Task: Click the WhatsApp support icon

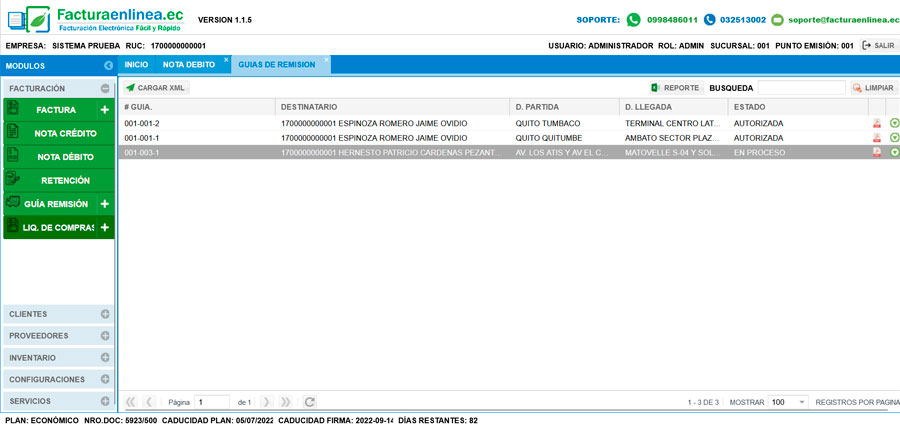Action: [x=633, y=19]
